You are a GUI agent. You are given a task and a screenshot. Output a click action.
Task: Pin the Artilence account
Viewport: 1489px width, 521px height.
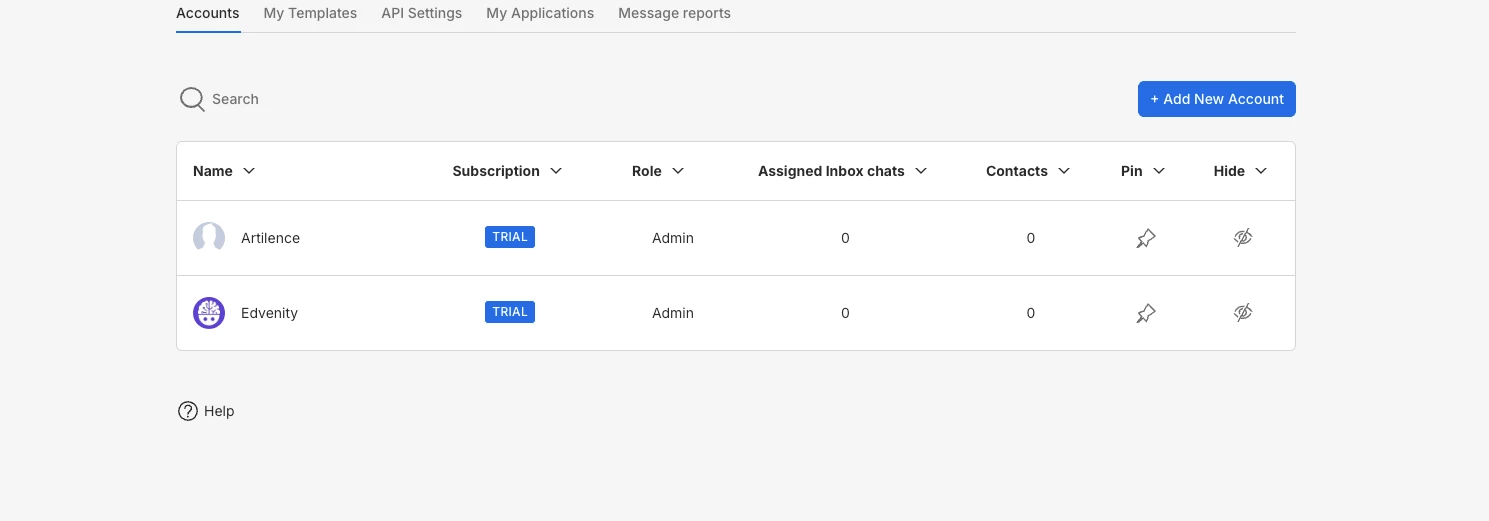pyautogui.click(x=1146, y=238)
